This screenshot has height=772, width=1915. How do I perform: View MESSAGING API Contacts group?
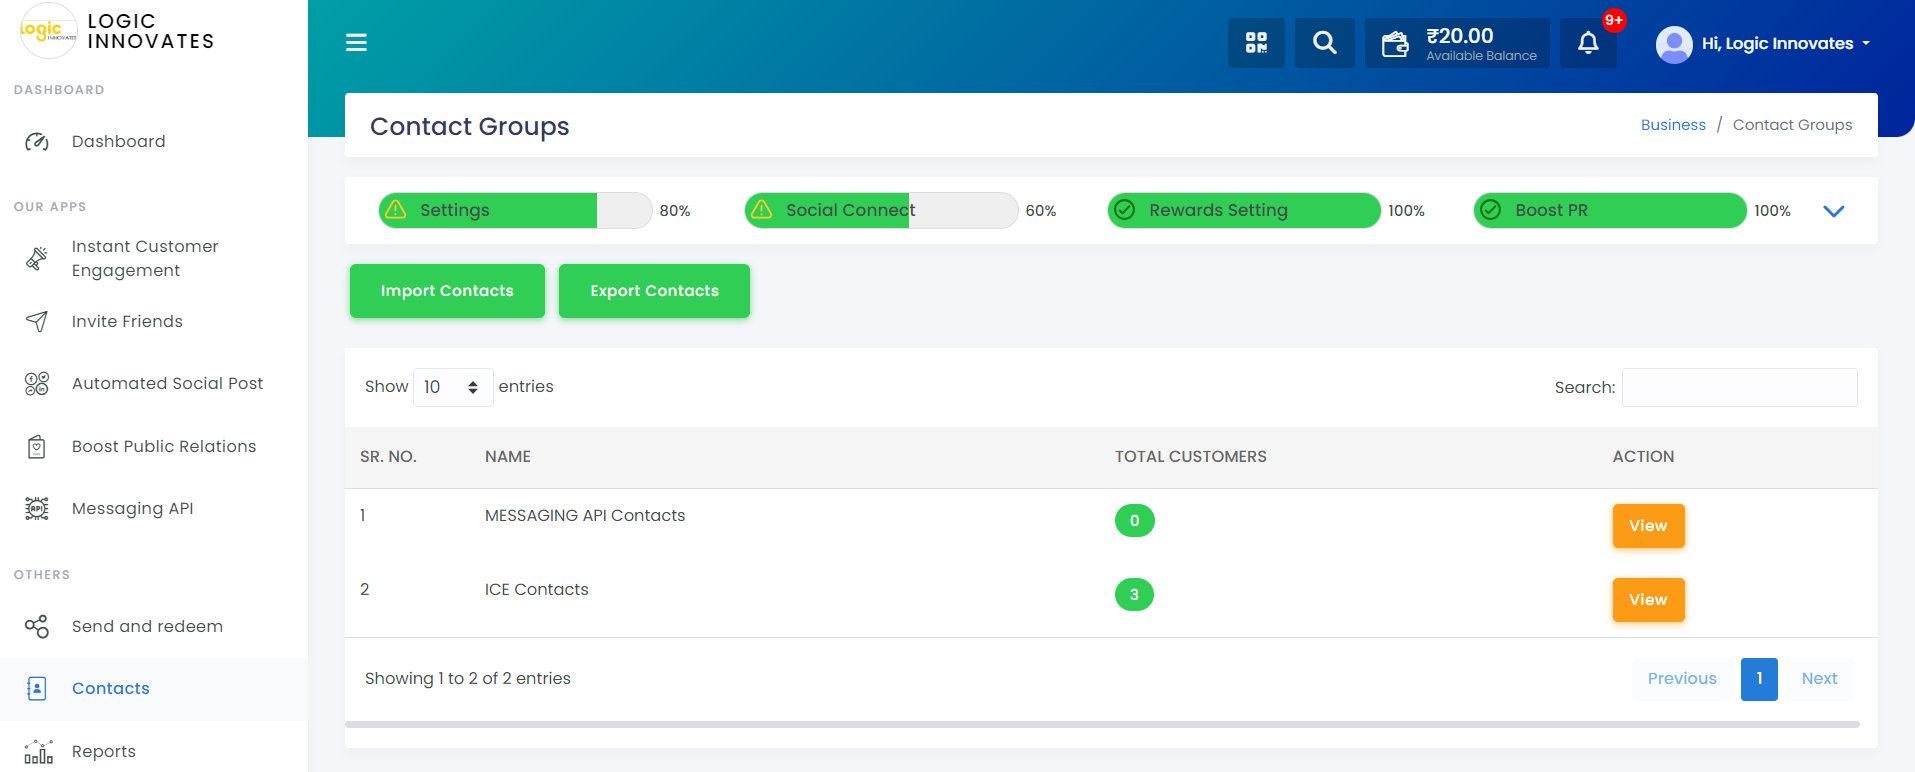1648,526
